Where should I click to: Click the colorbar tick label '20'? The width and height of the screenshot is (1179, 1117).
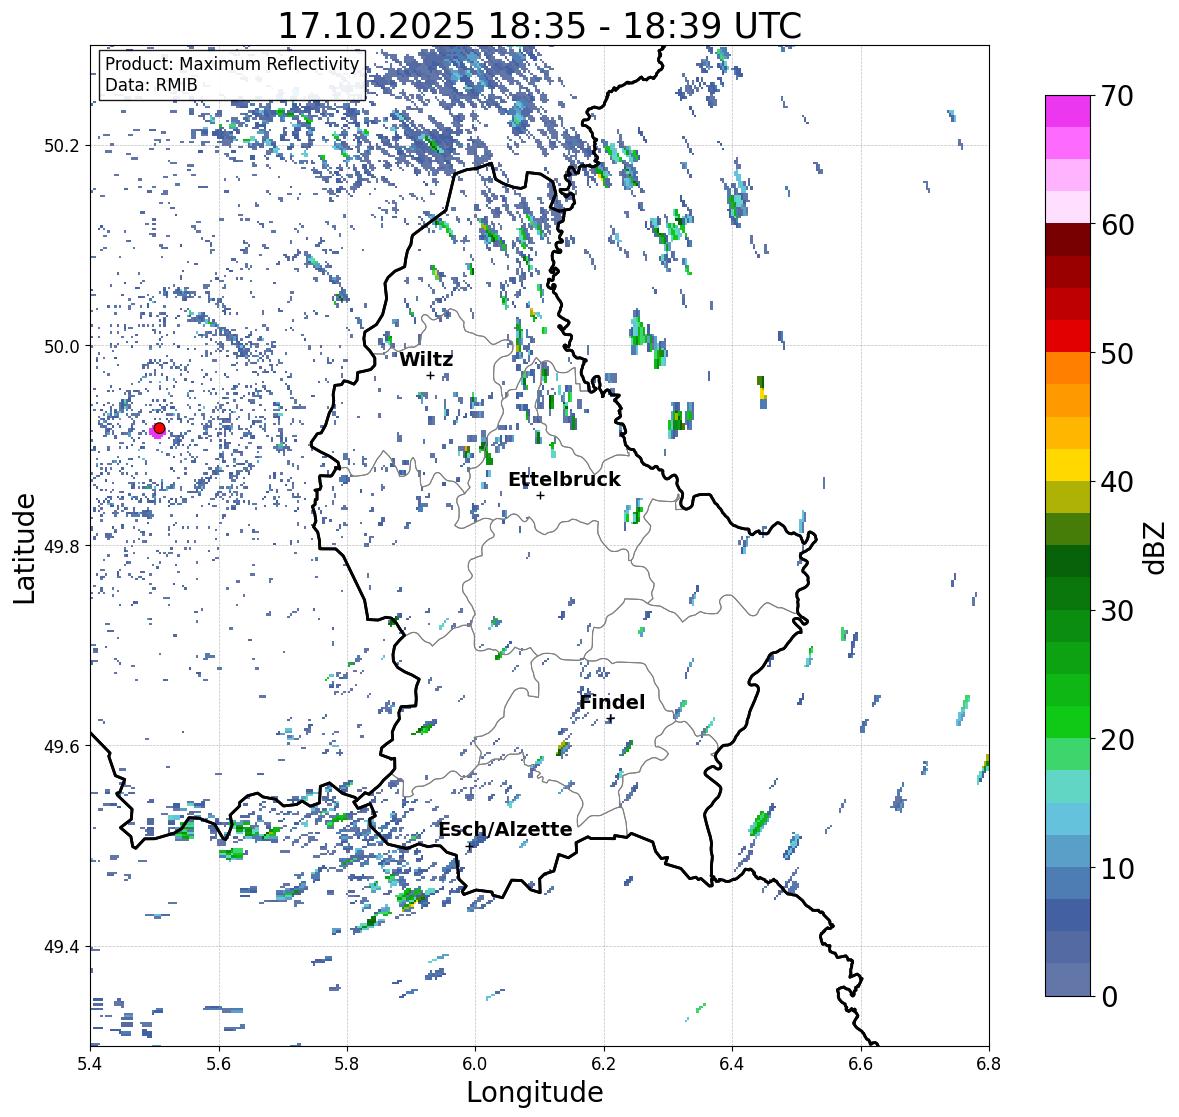[x=1117, y=739]
